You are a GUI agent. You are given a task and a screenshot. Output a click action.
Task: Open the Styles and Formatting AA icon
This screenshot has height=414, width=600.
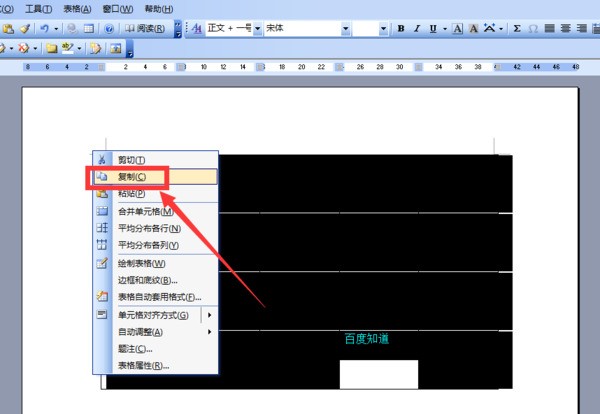pyautogui.click(x=197, y=29)
